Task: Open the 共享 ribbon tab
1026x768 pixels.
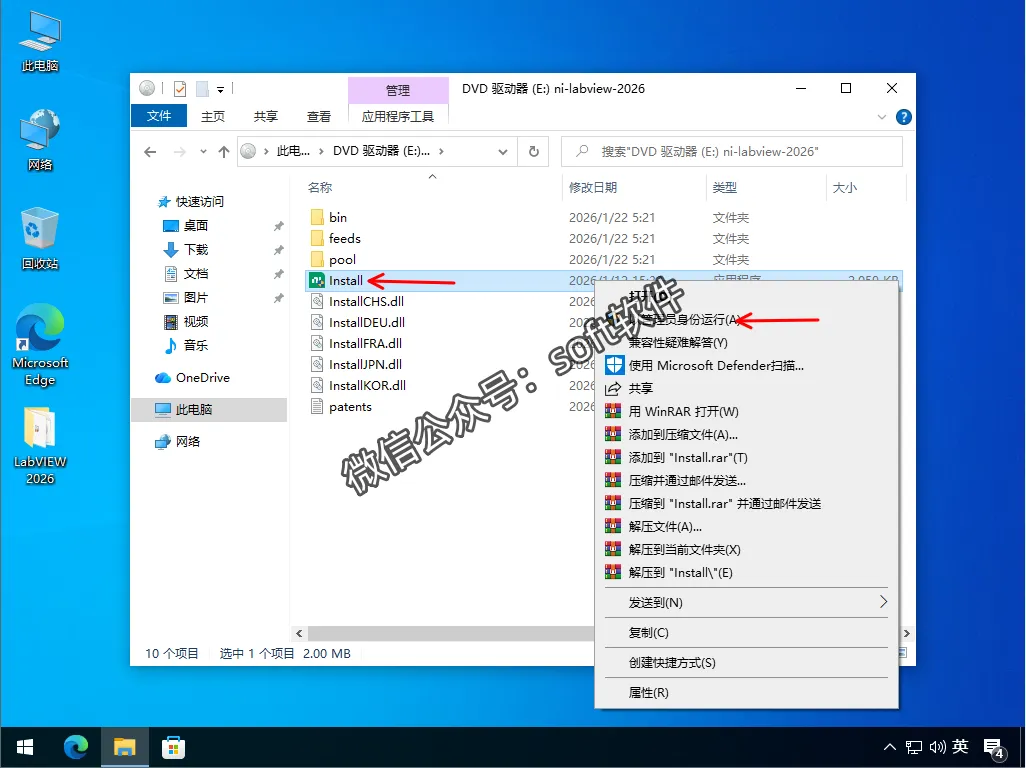Action: tap(266, 116)
